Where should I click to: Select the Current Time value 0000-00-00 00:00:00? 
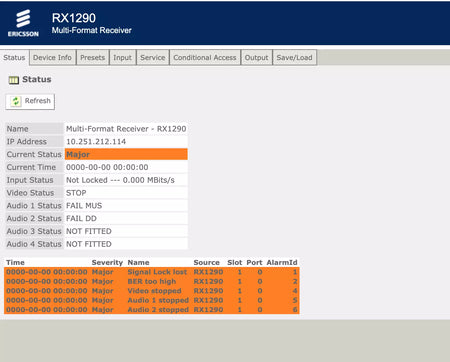pyautogui.click(x=107, y=167)
